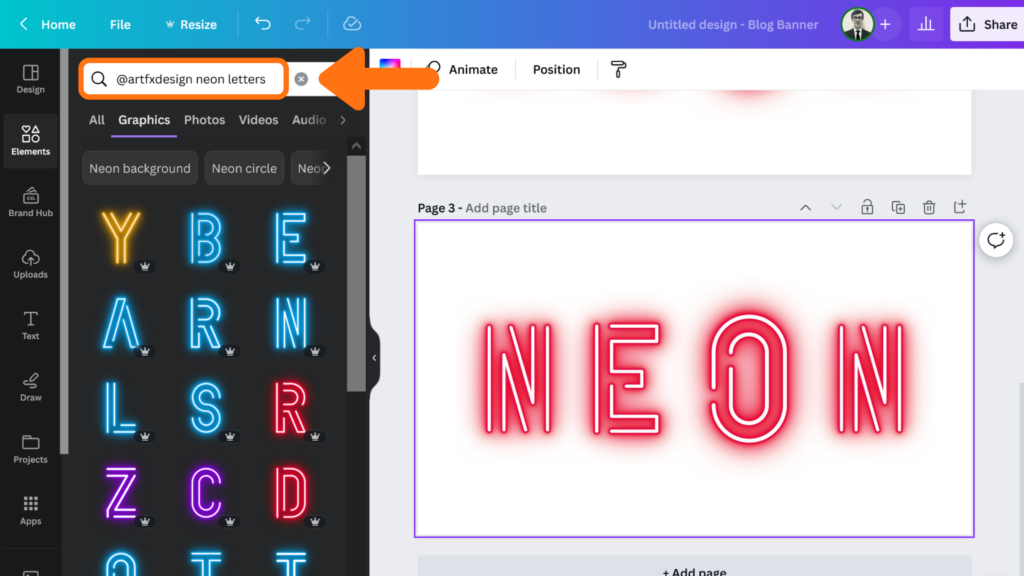Image resolution: width=1024 pixels, height=576 pixels.
Task: Add the blue neon R graphic
Action: point(206,323)
